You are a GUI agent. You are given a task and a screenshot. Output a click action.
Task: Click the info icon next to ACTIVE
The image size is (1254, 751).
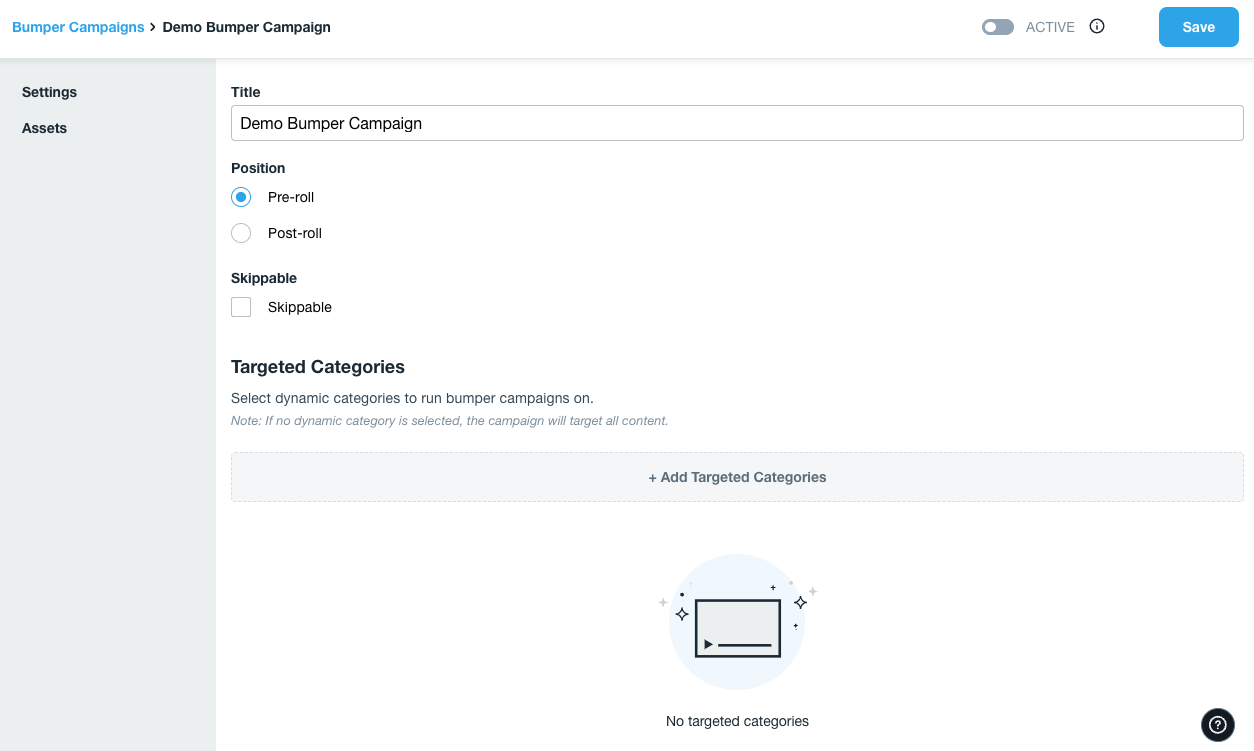point(1097,27)
